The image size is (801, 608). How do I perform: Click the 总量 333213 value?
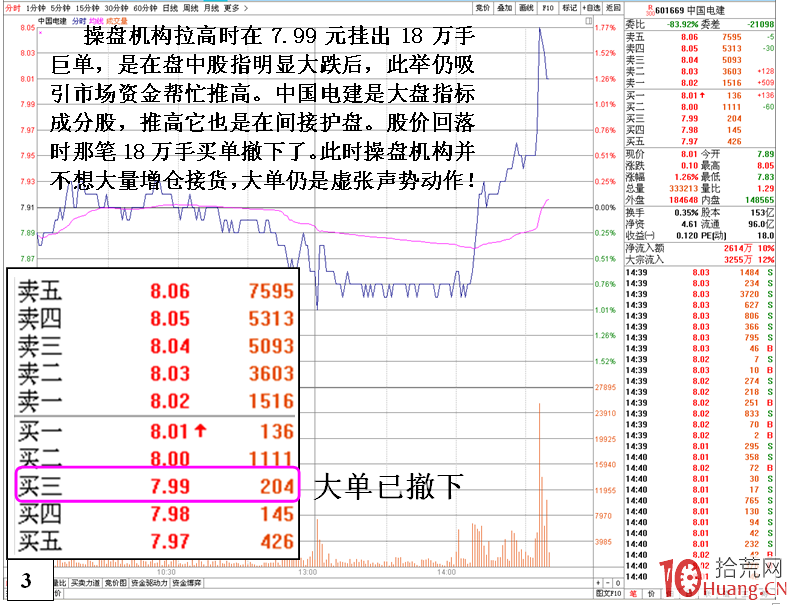coord(684,189)
